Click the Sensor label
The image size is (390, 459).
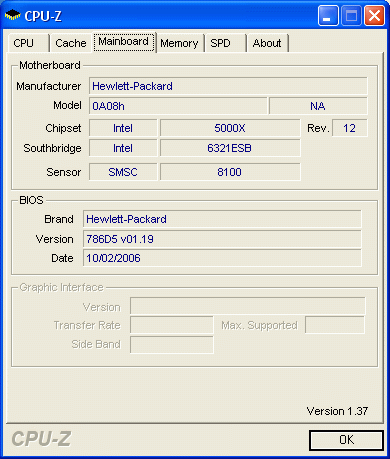(64, 172)
